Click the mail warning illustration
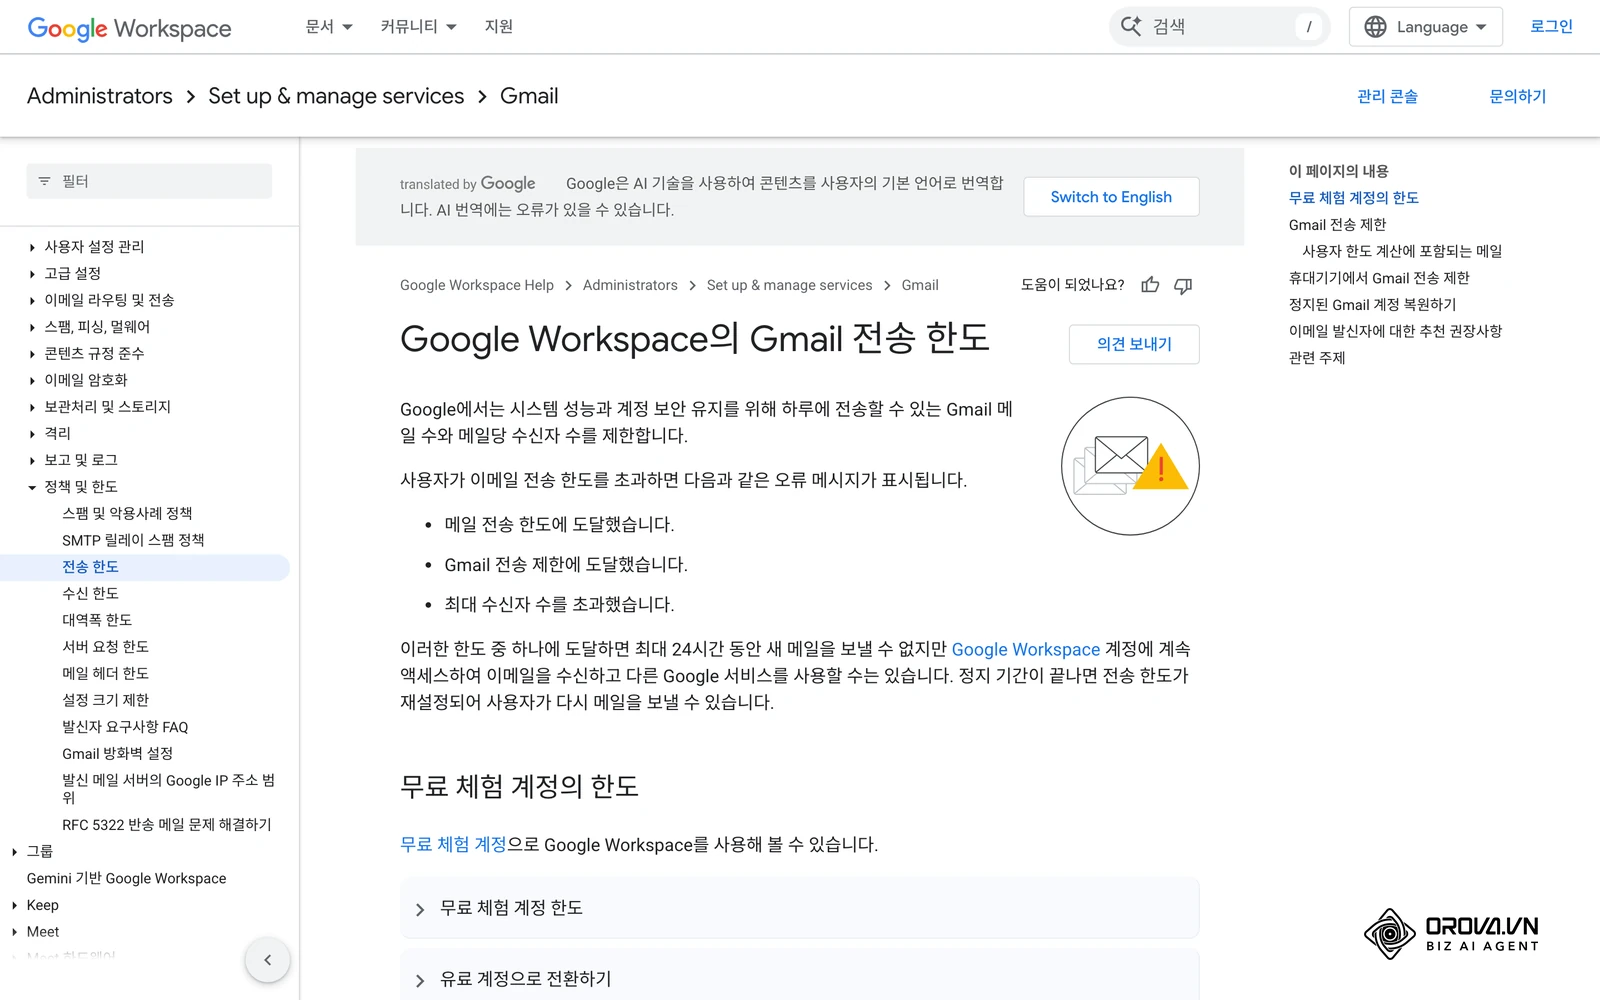1600x1000 pixels. [1130, 466]
